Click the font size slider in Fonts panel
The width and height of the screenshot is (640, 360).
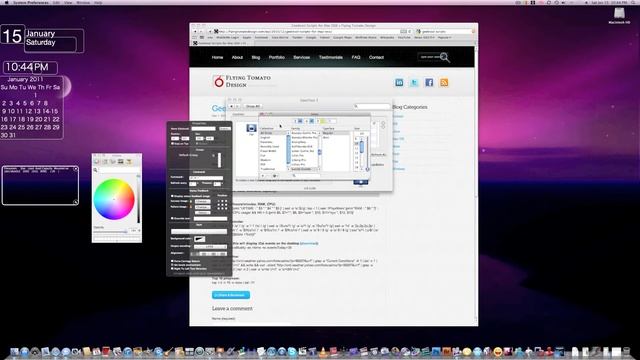367,154
